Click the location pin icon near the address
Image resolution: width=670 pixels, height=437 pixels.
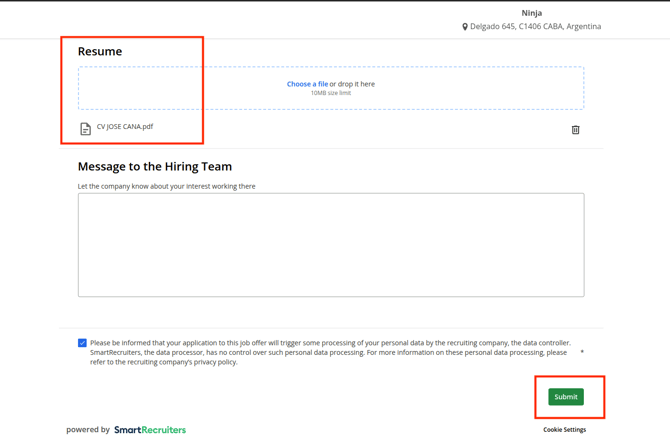pos(465,27)
